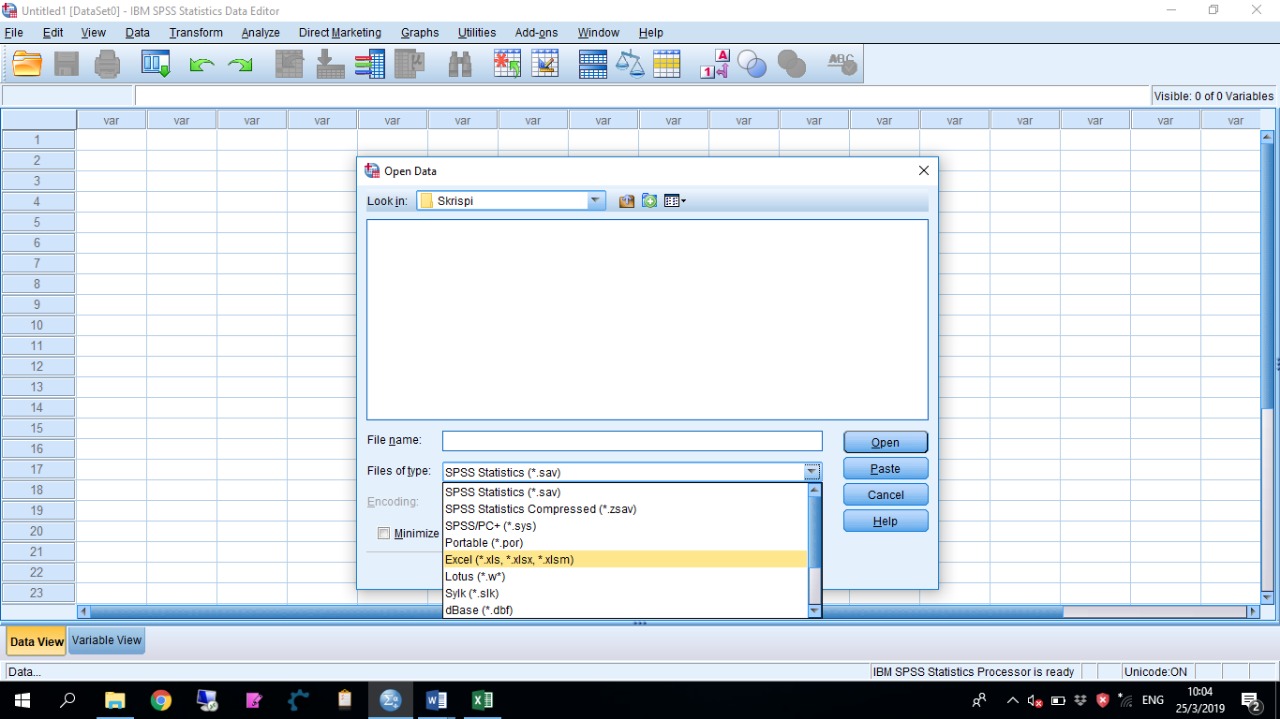Click the Save document toolbar icon
Viewport: 1280px width, 719px height.
66,63
